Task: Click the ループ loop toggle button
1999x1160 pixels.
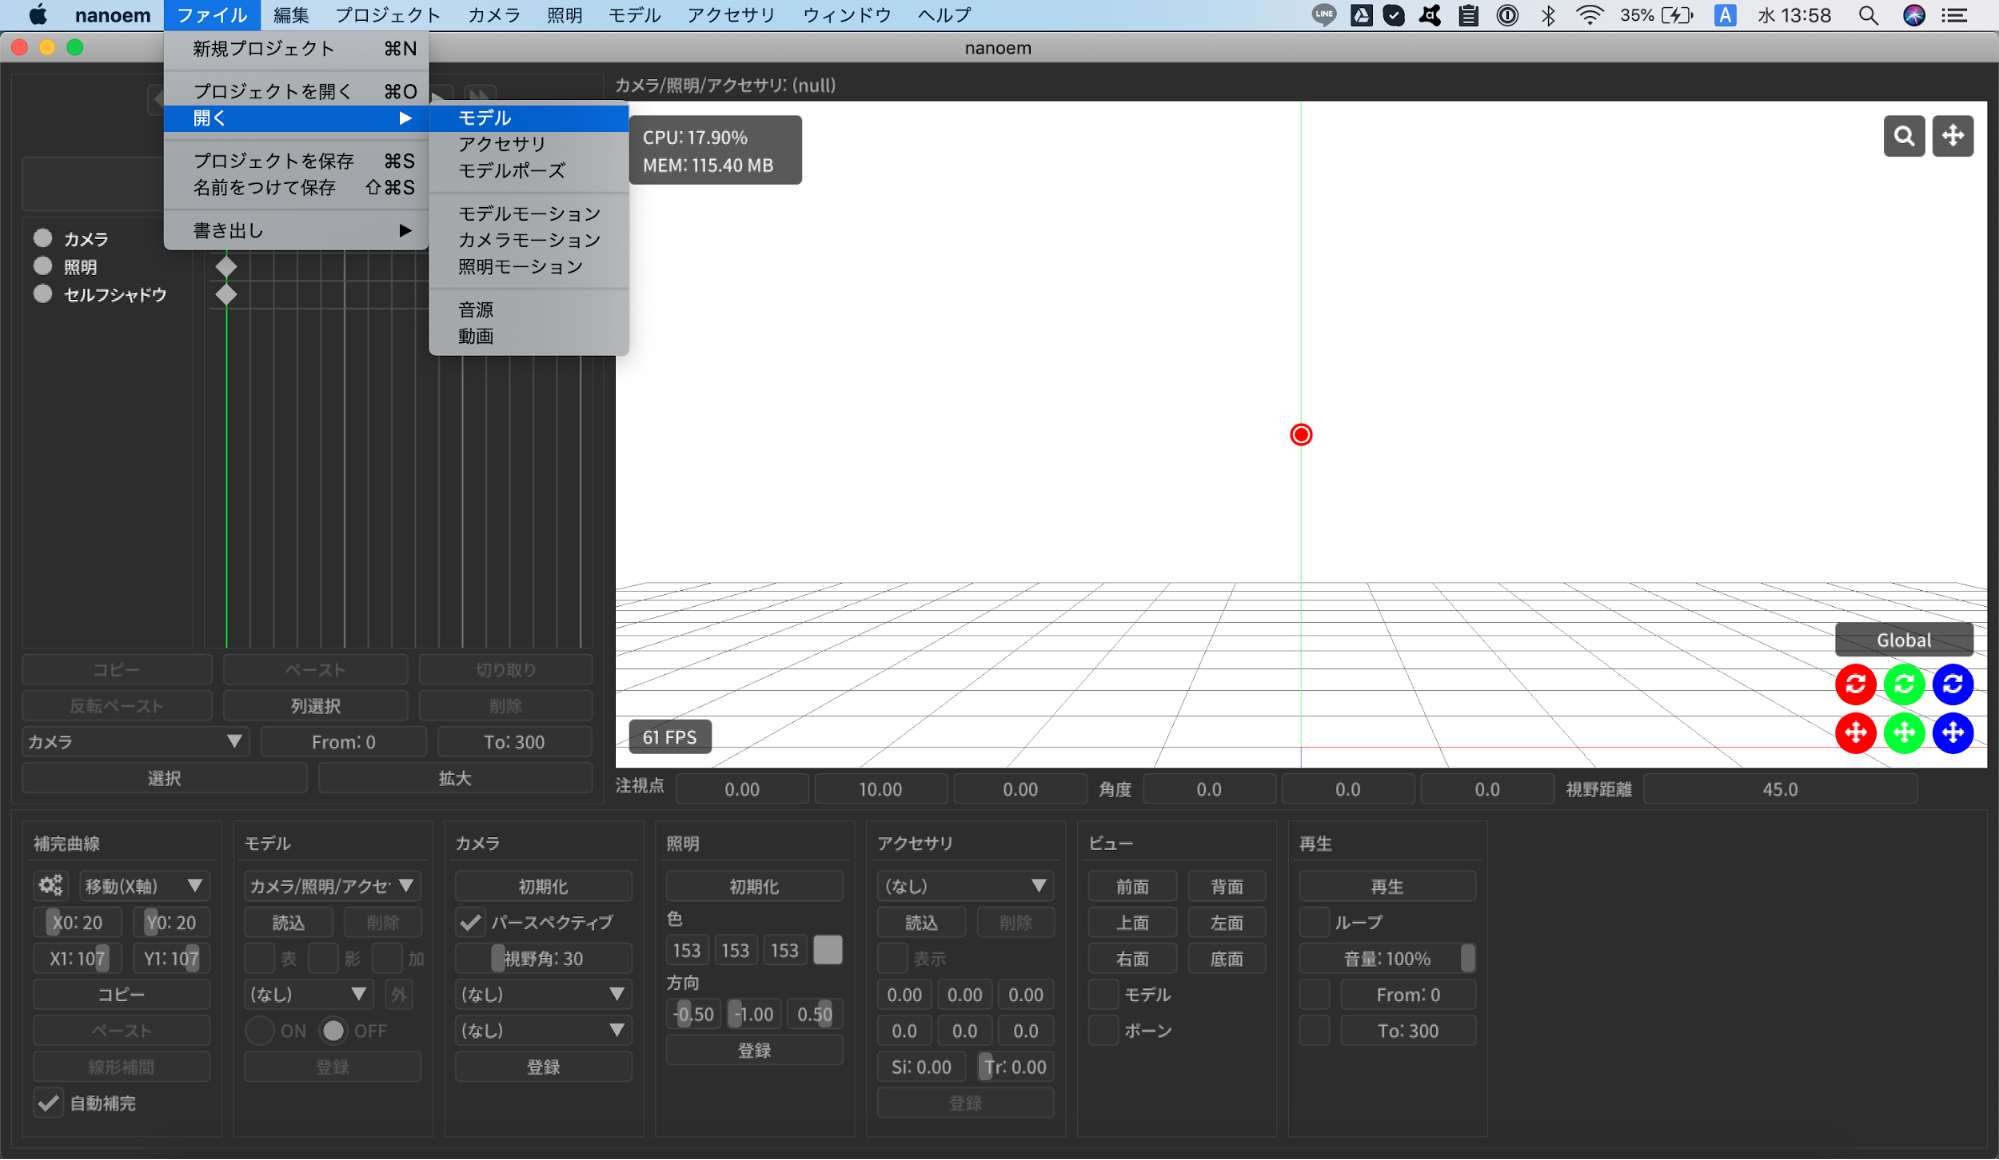Action: (1314, 921)
